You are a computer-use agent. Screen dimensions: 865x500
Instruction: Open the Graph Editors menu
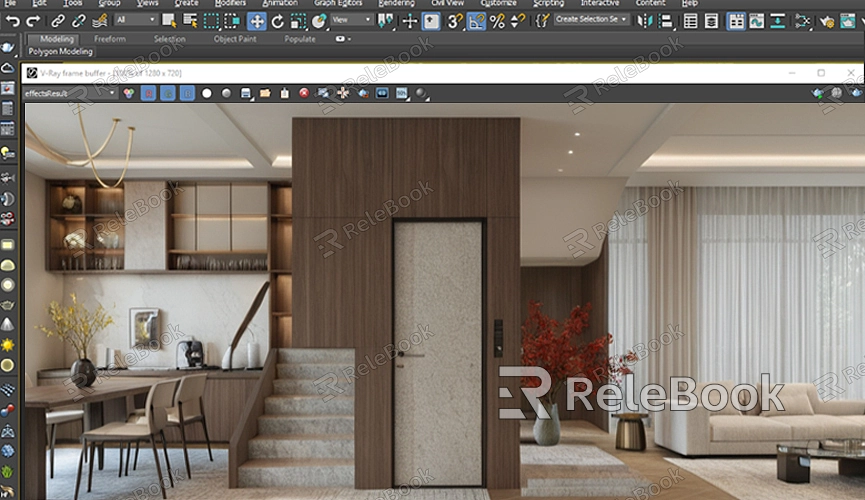[x=338, y=3]
